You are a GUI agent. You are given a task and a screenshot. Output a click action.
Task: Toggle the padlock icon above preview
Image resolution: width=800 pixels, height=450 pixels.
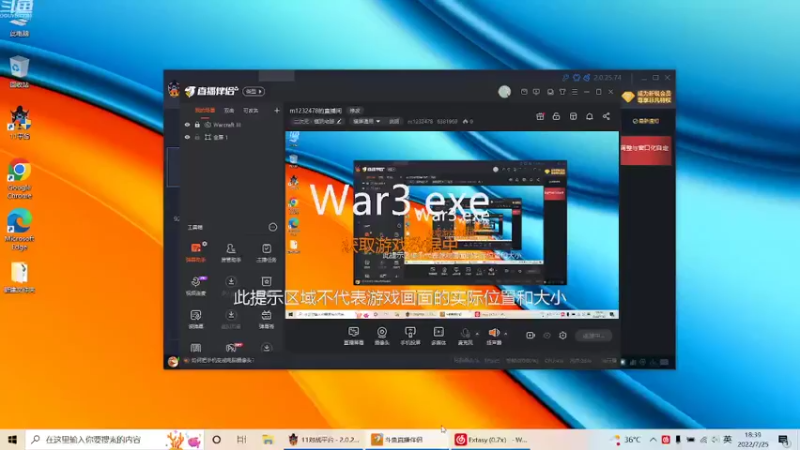(556, 116)
